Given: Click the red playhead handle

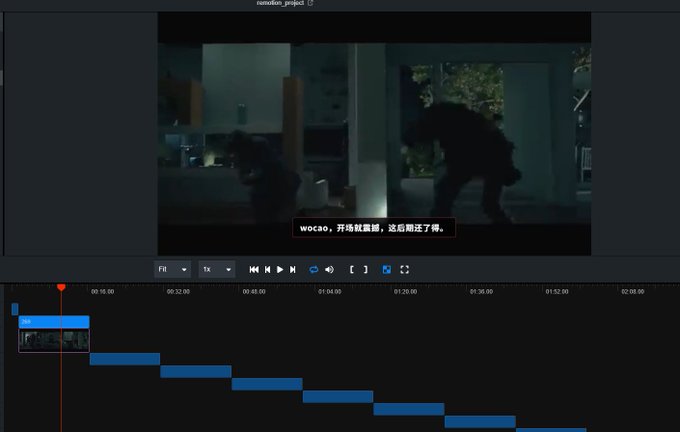Looking at the screenshot, I should tap(61, 287).
